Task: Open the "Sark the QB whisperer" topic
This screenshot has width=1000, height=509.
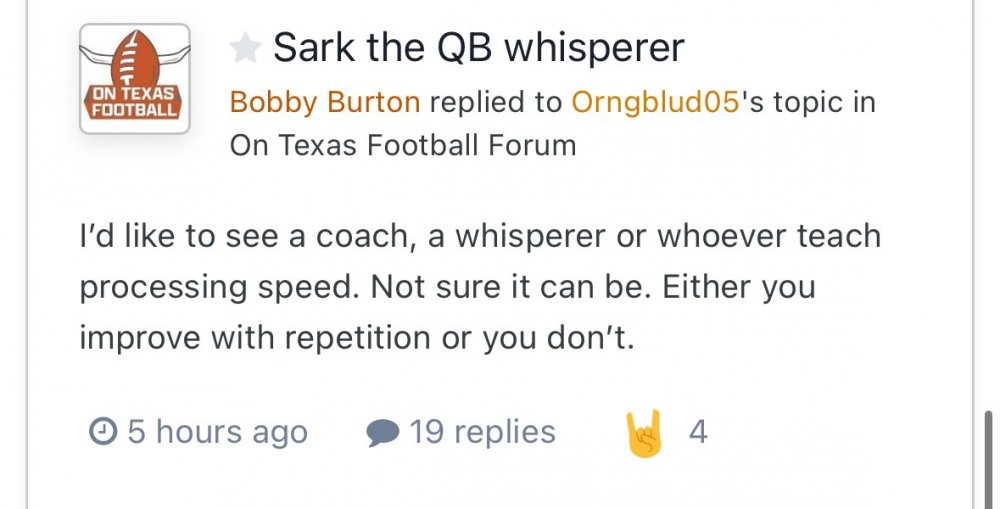Action: pyautogui.click(x=479, y=47)
